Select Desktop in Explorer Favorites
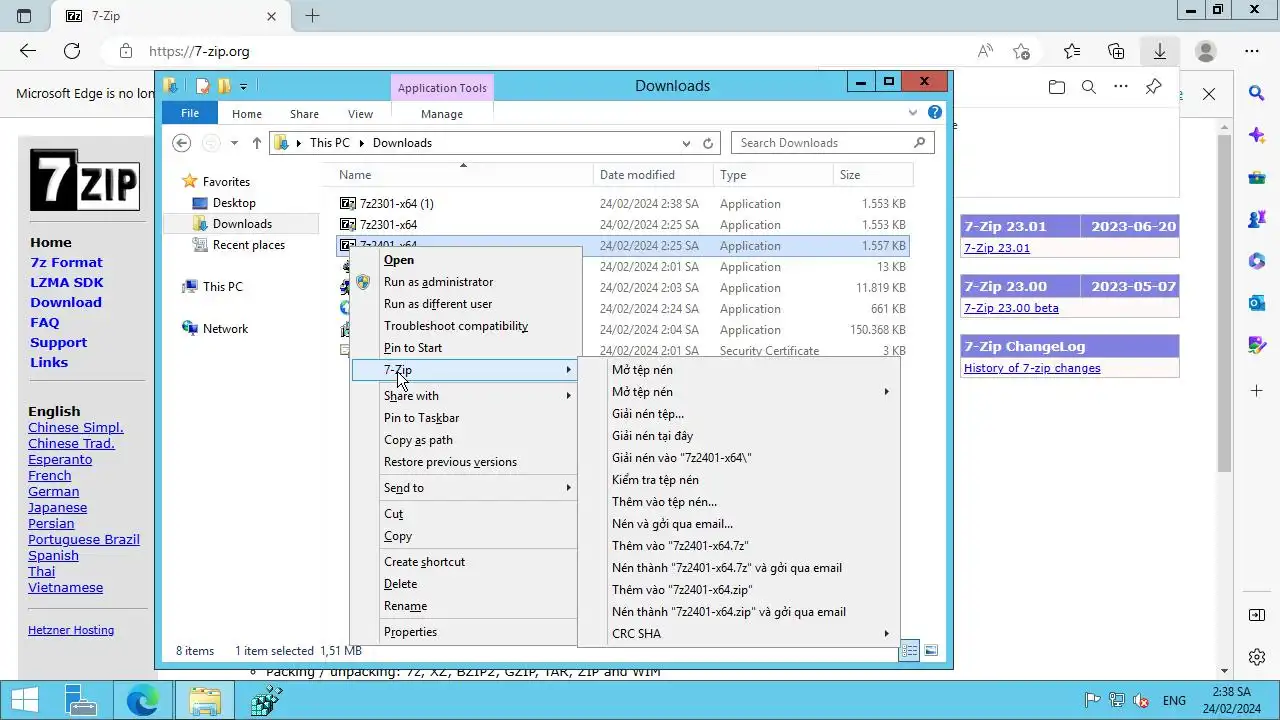Viewport: 1280px width, 720px height. [x=234, y=203]
